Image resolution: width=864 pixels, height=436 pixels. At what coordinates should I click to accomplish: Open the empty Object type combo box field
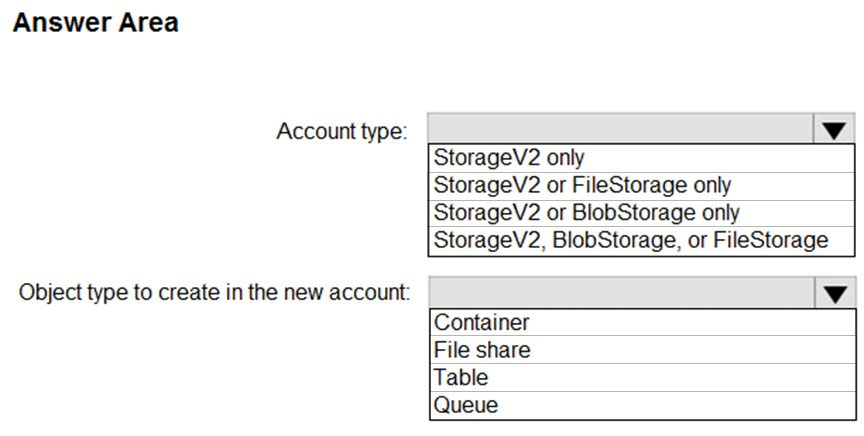[622, 294]
